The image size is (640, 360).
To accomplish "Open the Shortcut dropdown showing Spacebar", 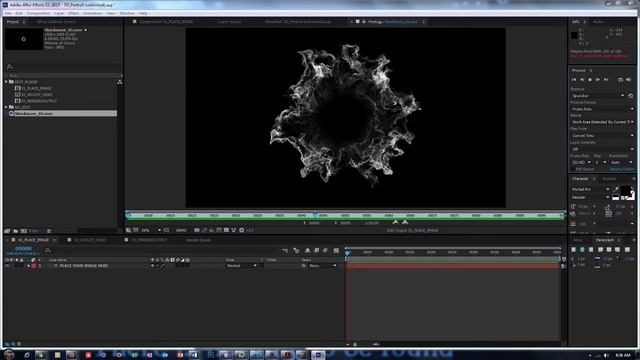I will pyautogui.click(x=598, y=96).
